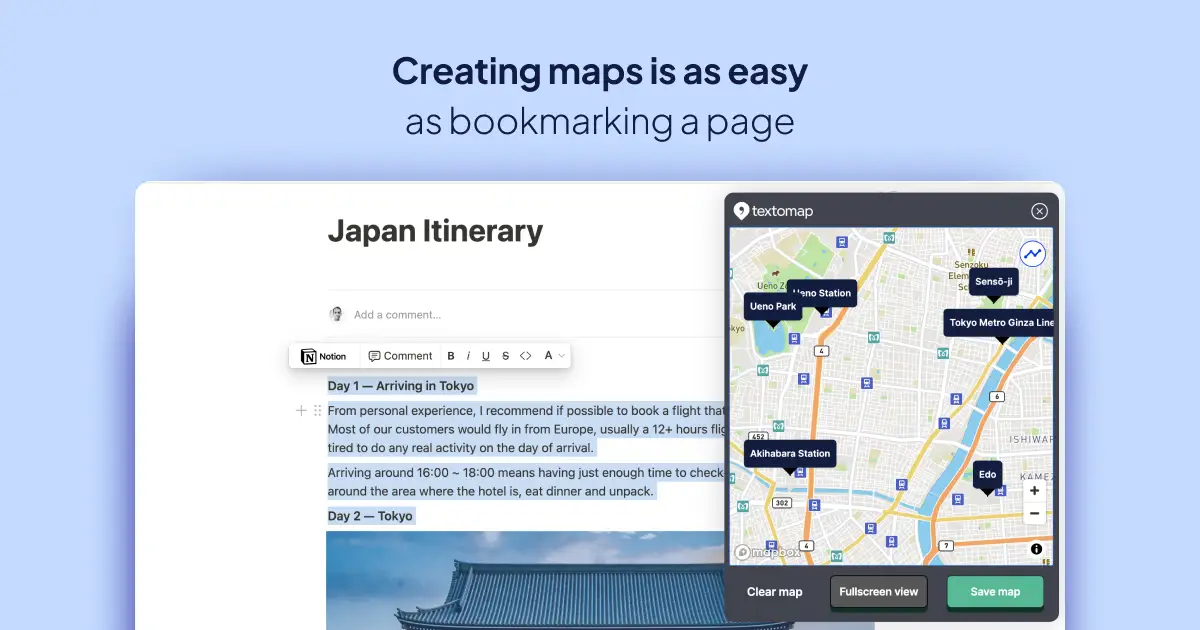Click the block drag handle icon

pyautogui.click(x=318, y=410)
